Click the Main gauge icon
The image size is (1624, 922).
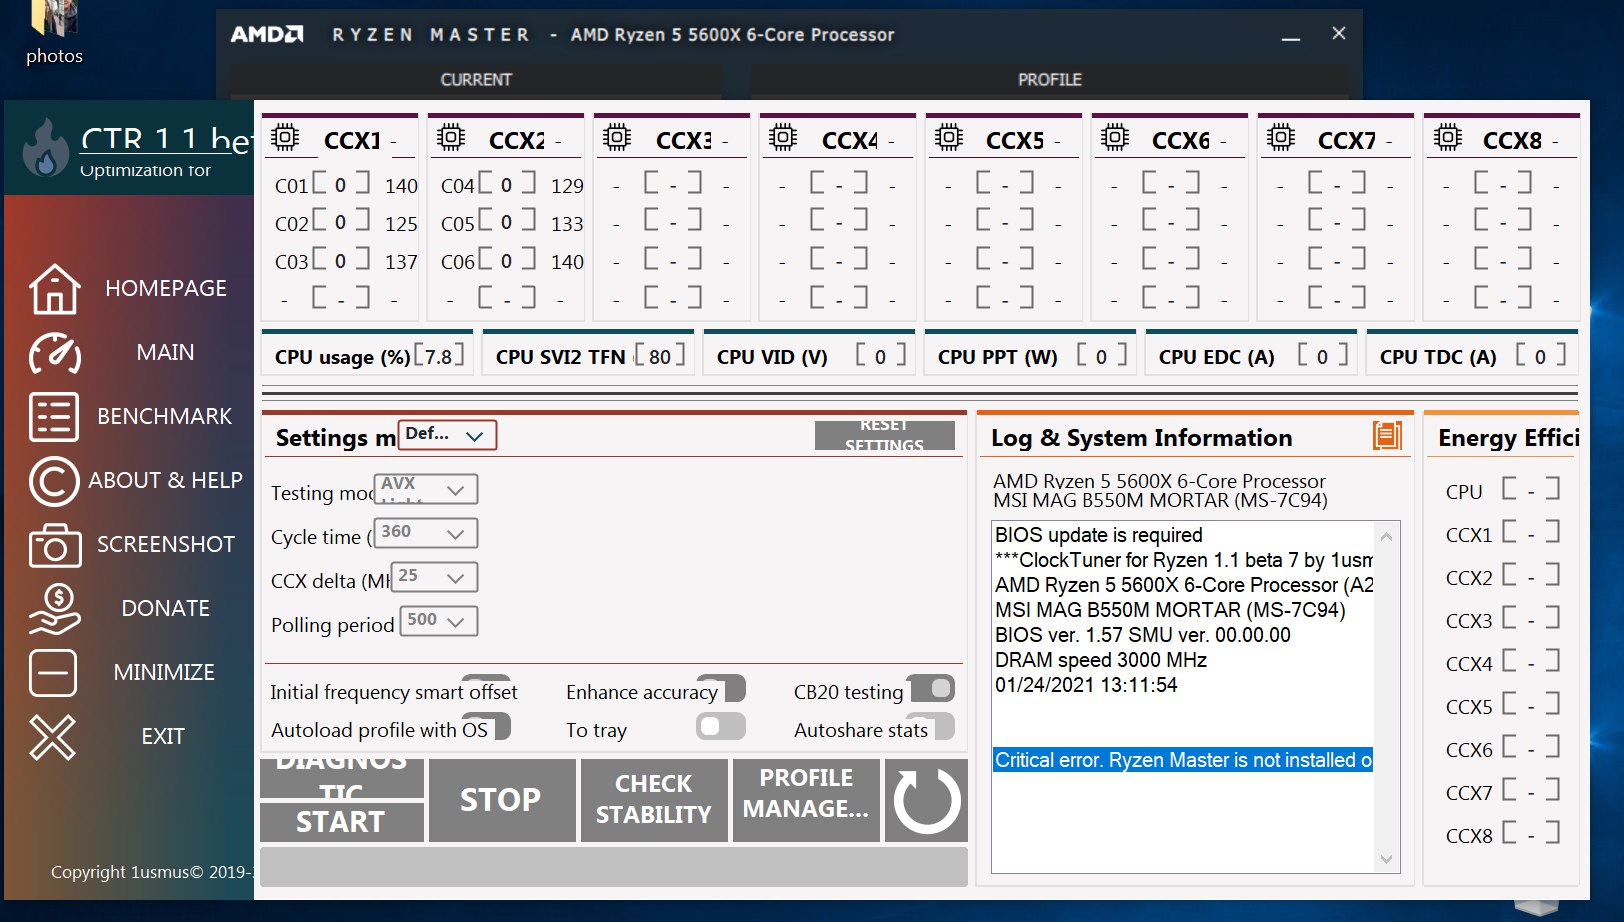click(54, 353)
